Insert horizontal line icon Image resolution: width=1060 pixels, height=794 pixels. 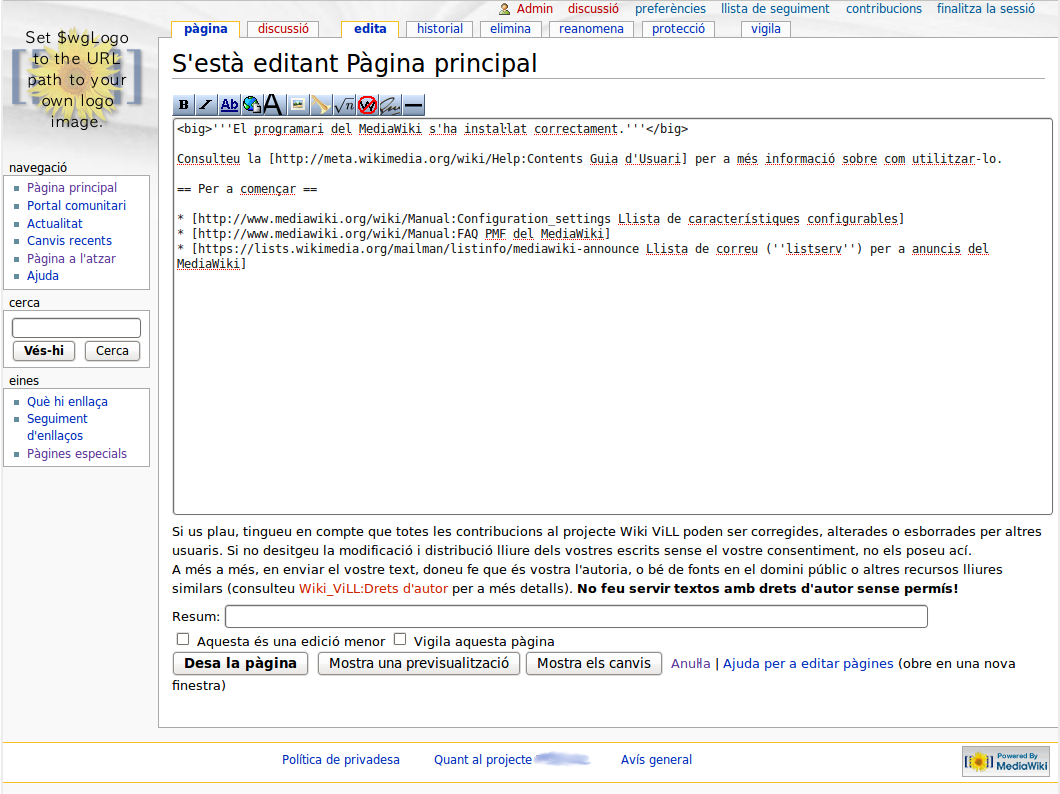(x=414, y=105)
